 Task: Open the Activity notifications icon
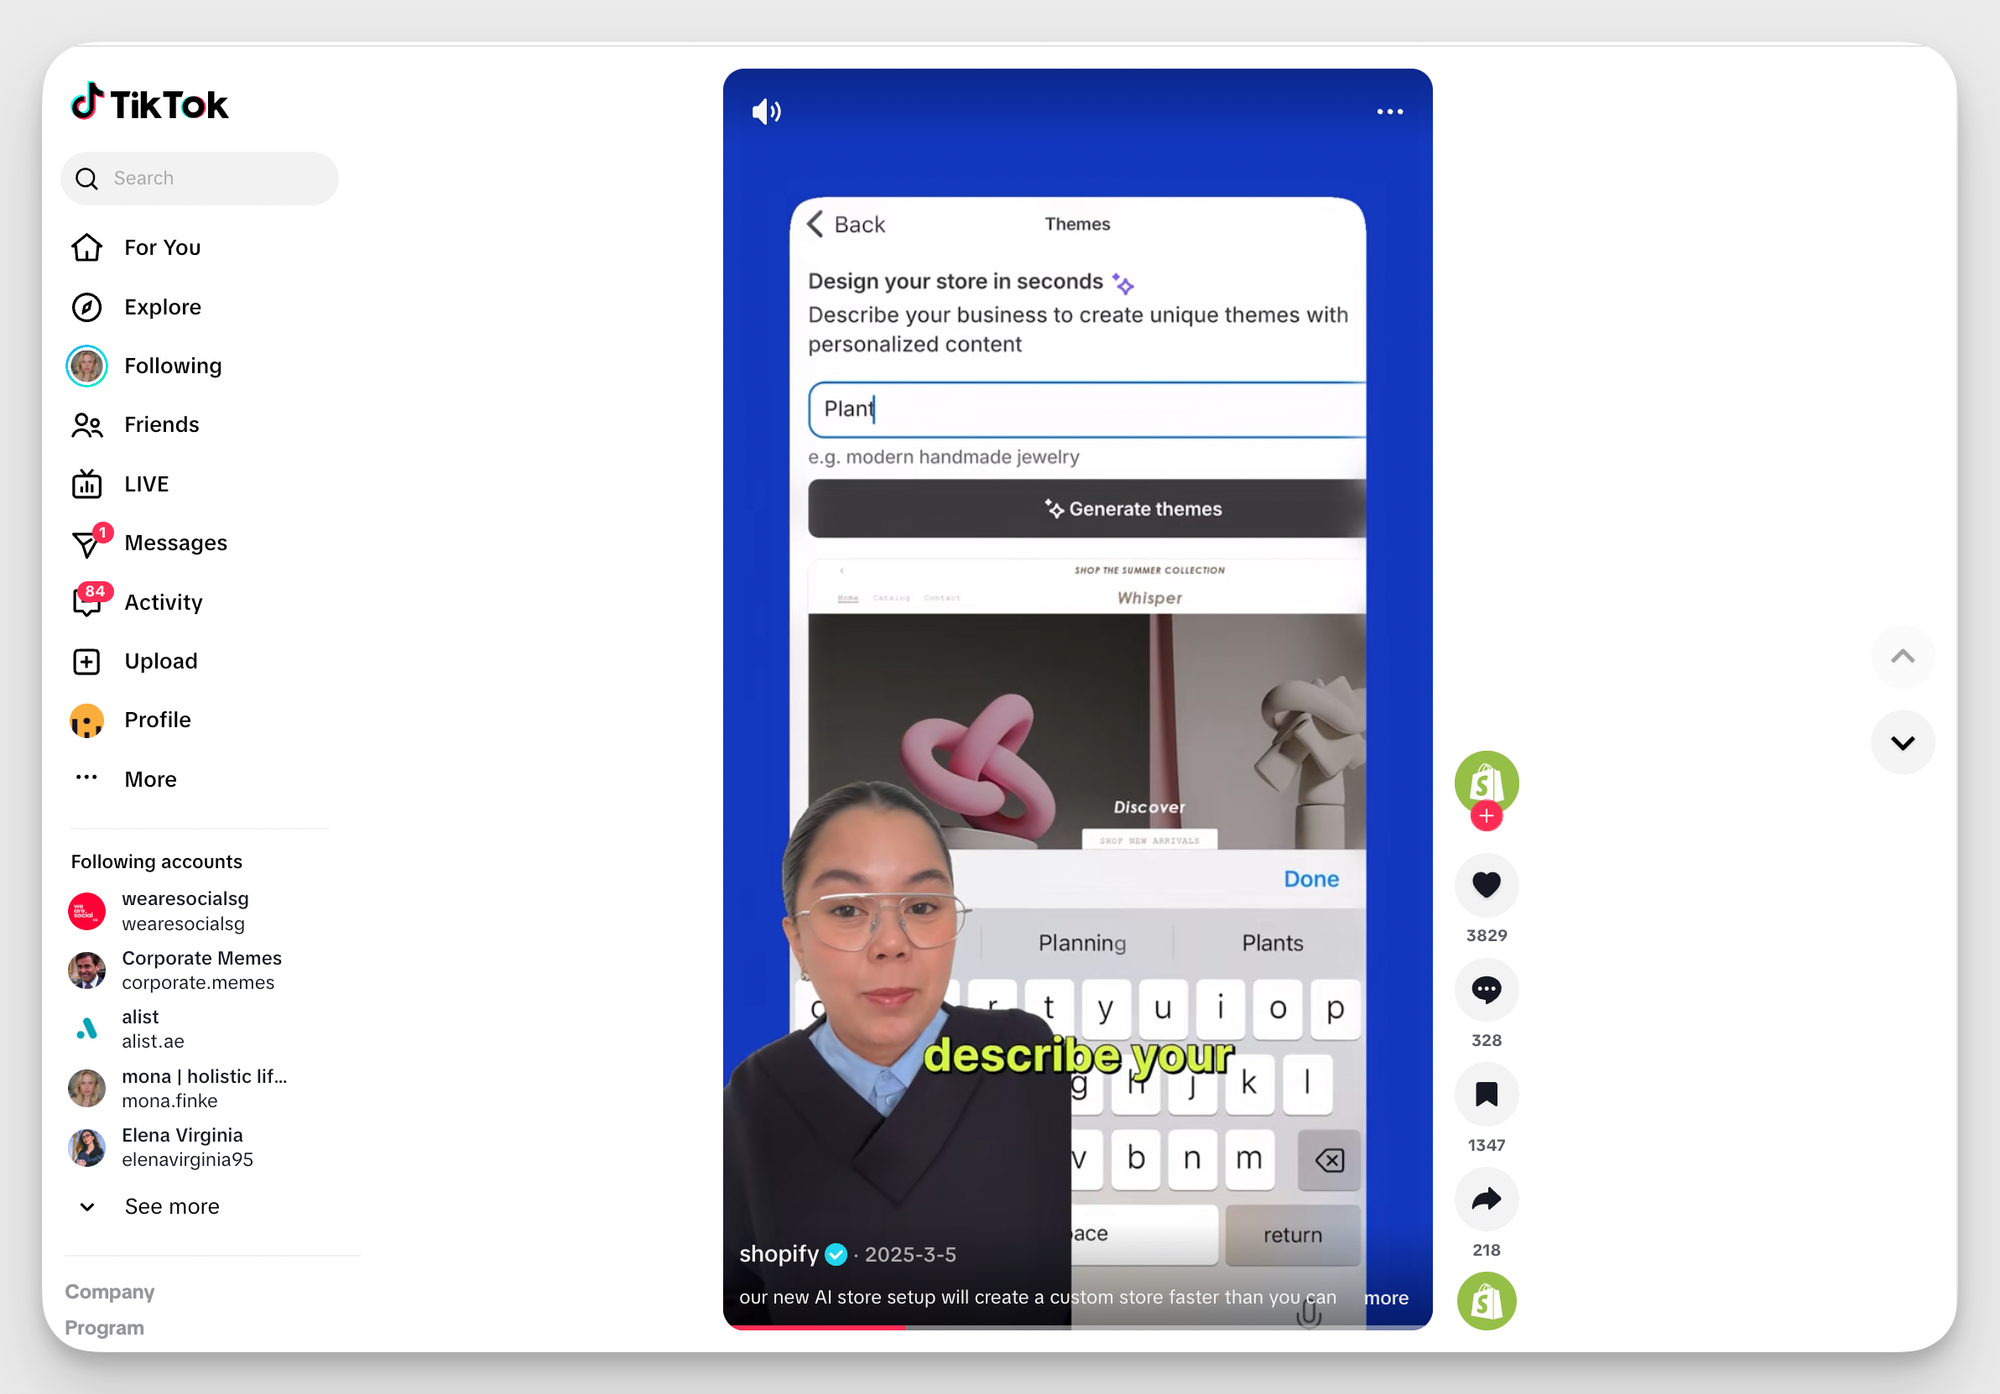(87, 602)
